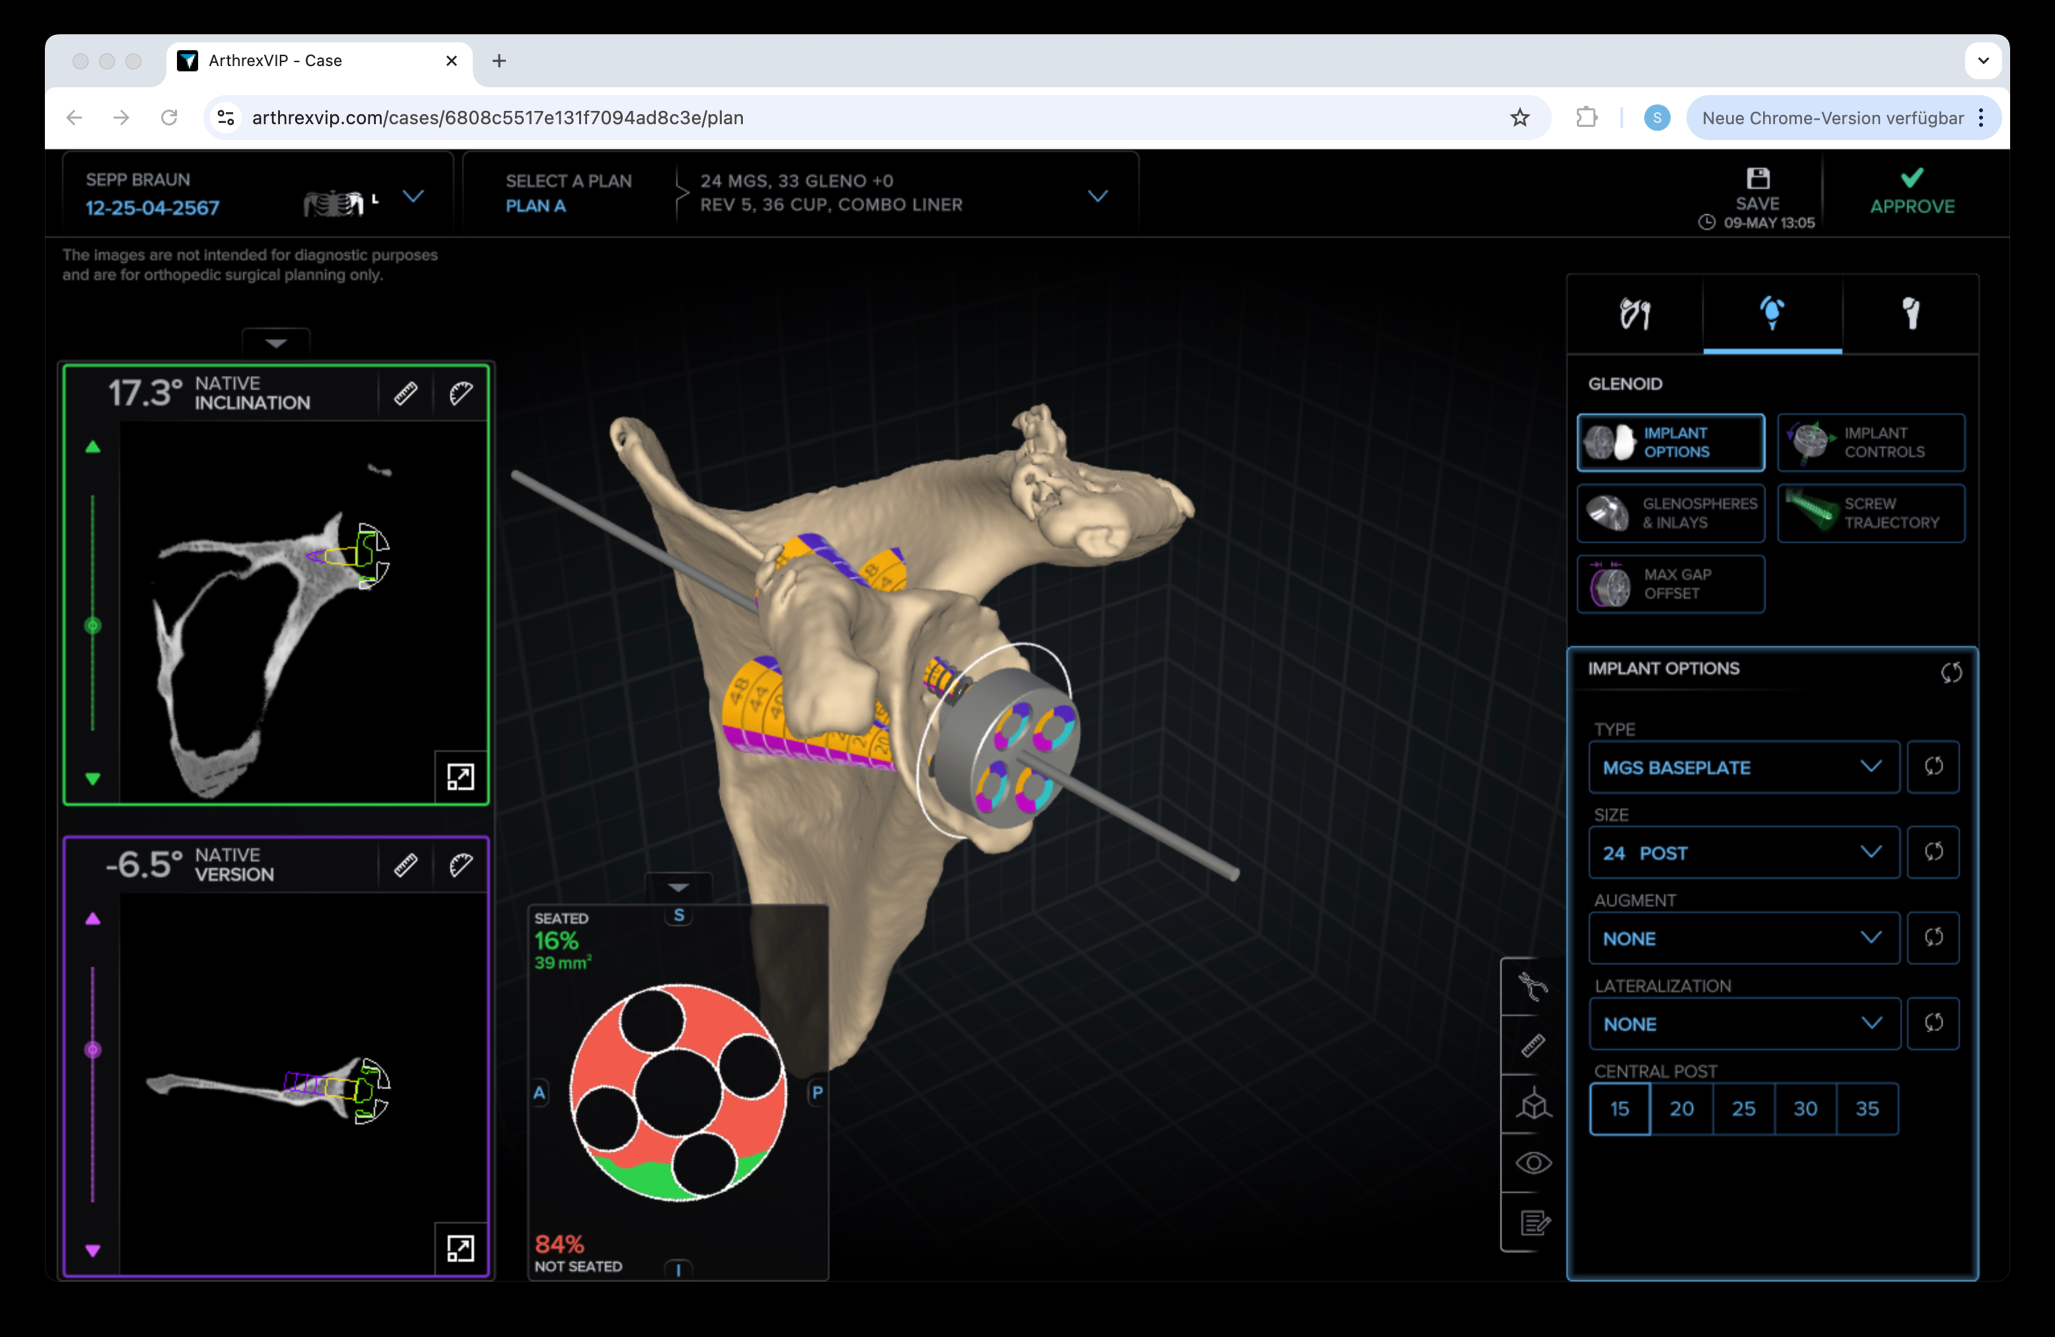This screenshot has width=2055, height=1337.
Task: Select central post length 25
Action: point(1744,1109)
